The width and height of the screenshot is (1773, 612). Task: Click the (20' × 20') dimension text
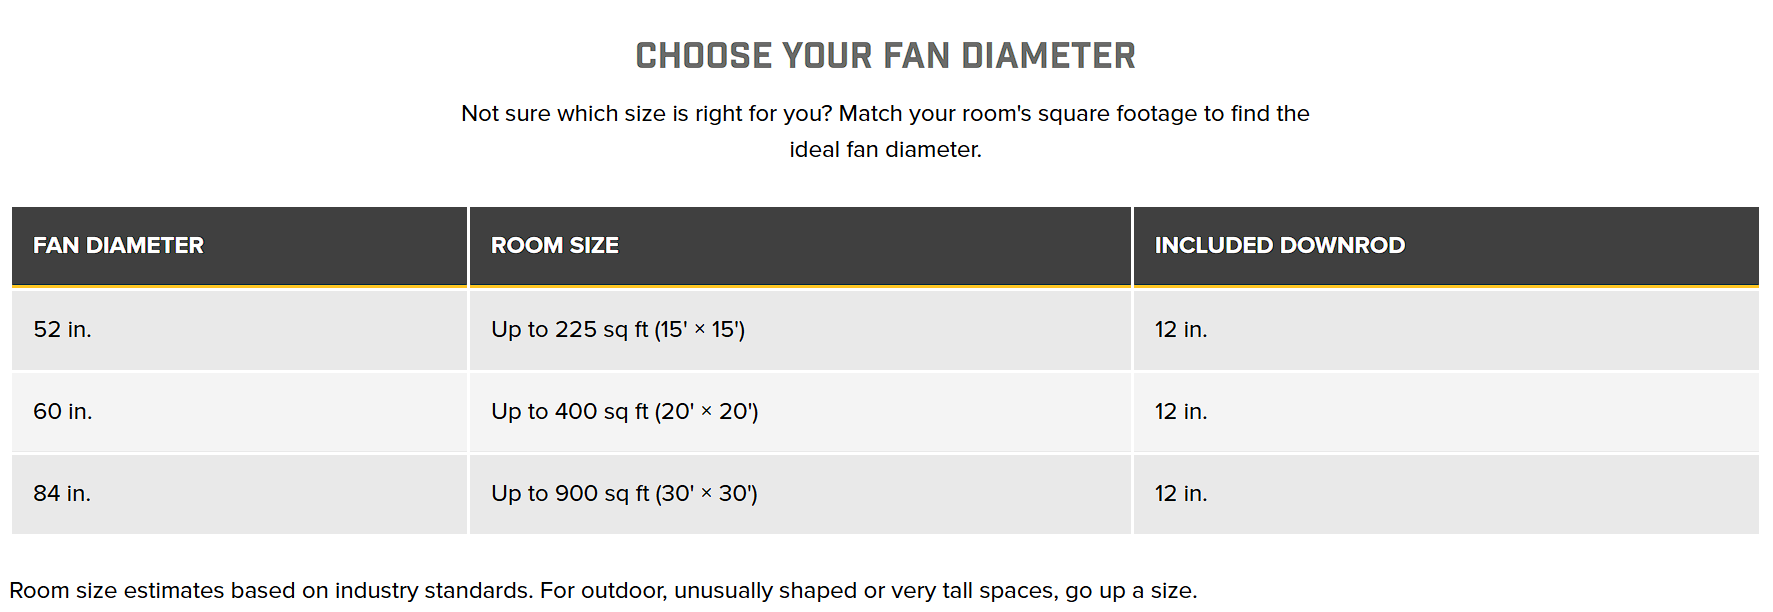click(x=706, y=412)
